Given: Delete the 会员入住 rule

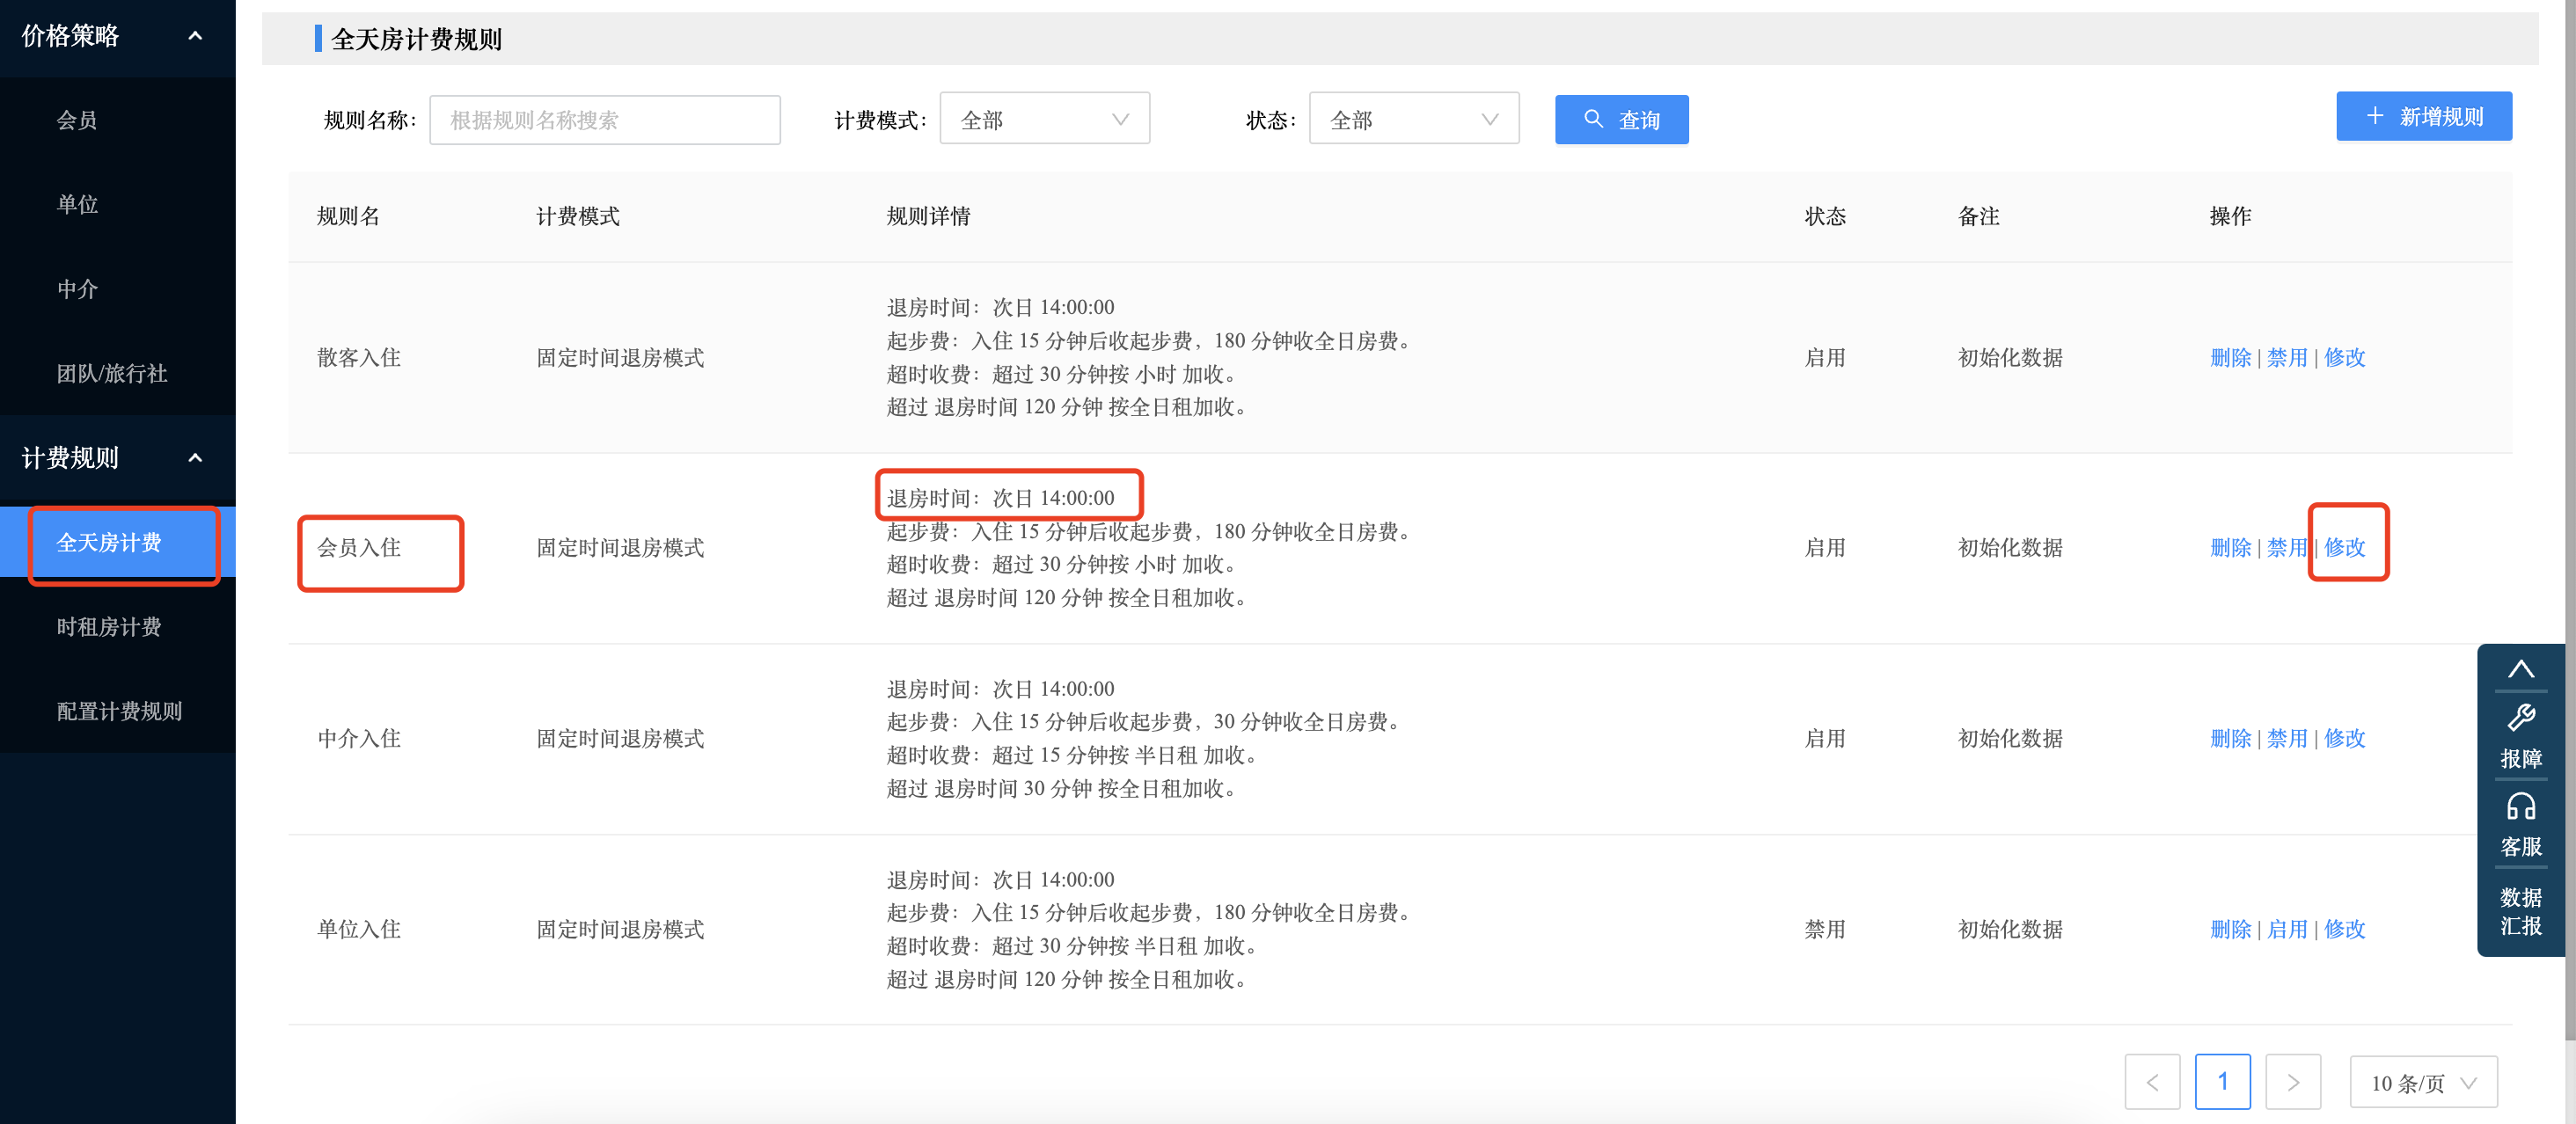Looking at the screenshot, I should (x=2230, y=547).
